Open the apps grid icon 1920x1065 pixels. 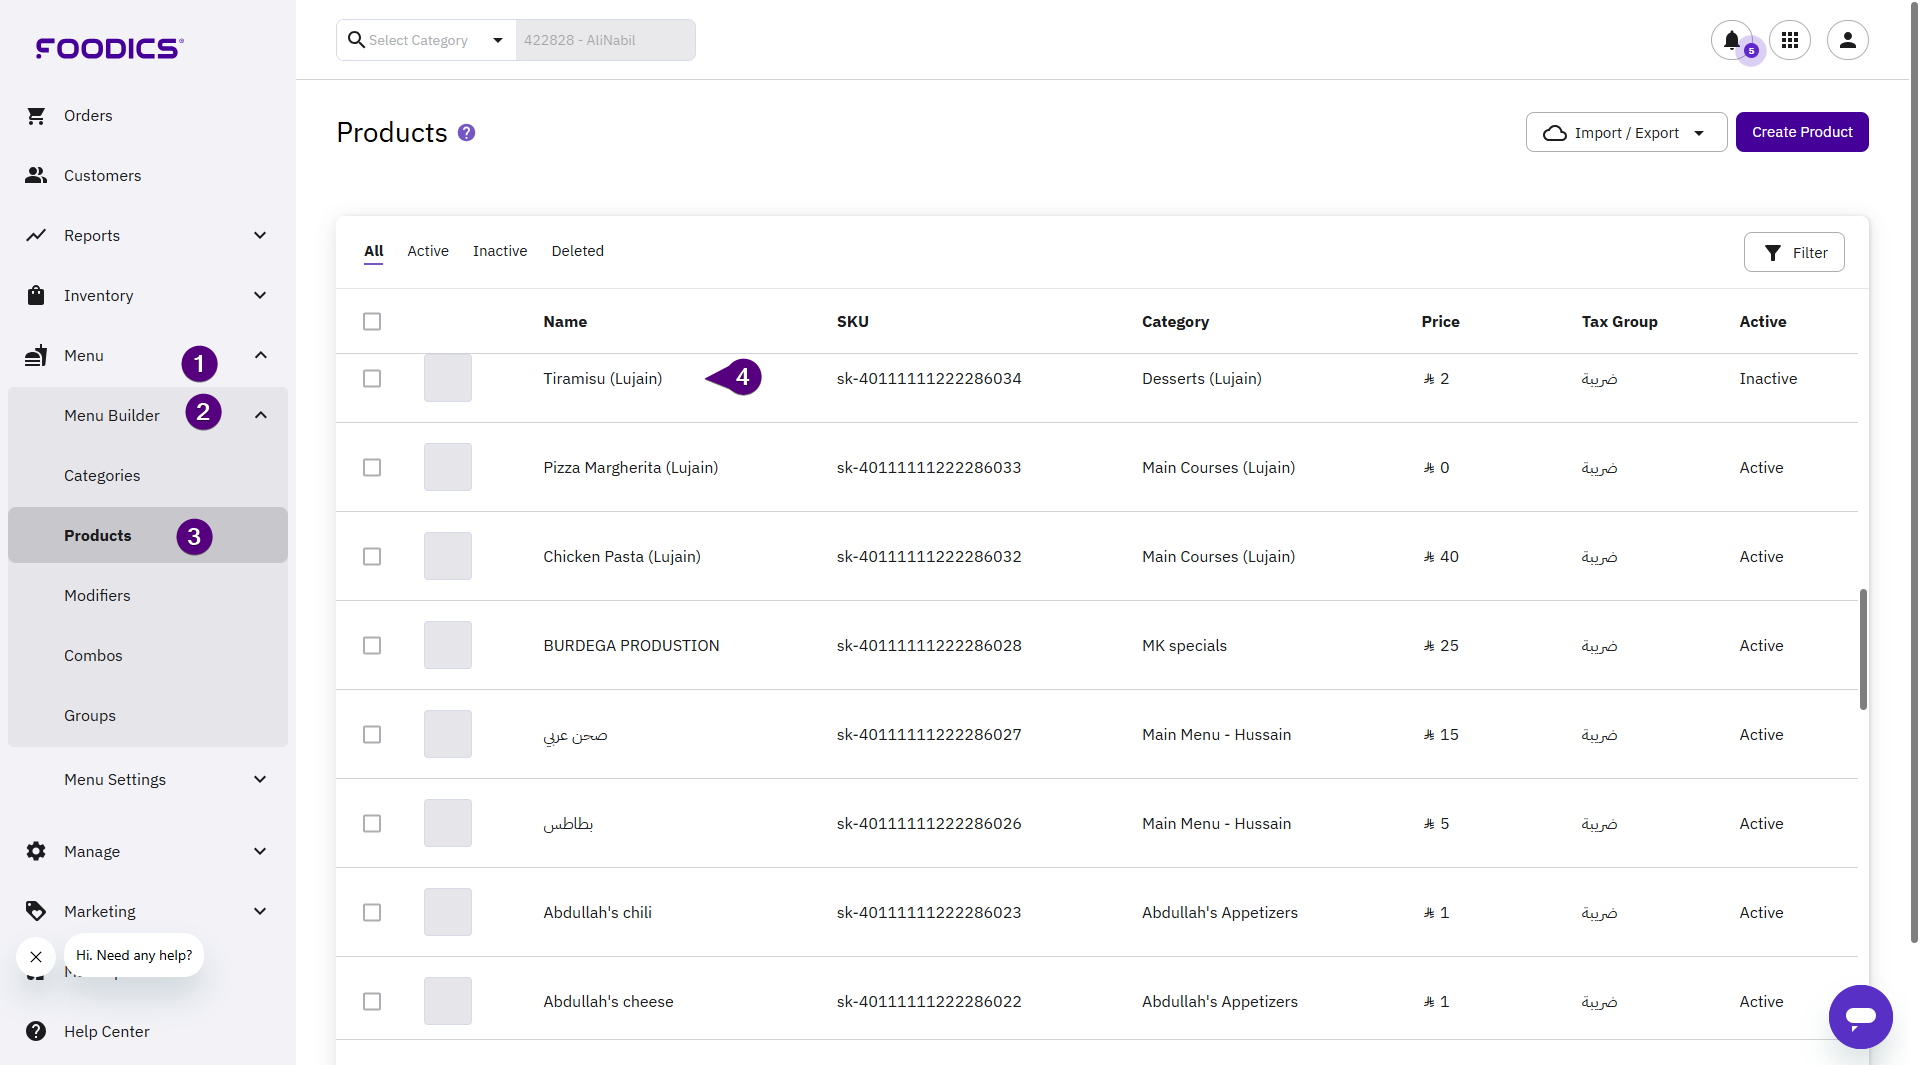point(1789,40)
